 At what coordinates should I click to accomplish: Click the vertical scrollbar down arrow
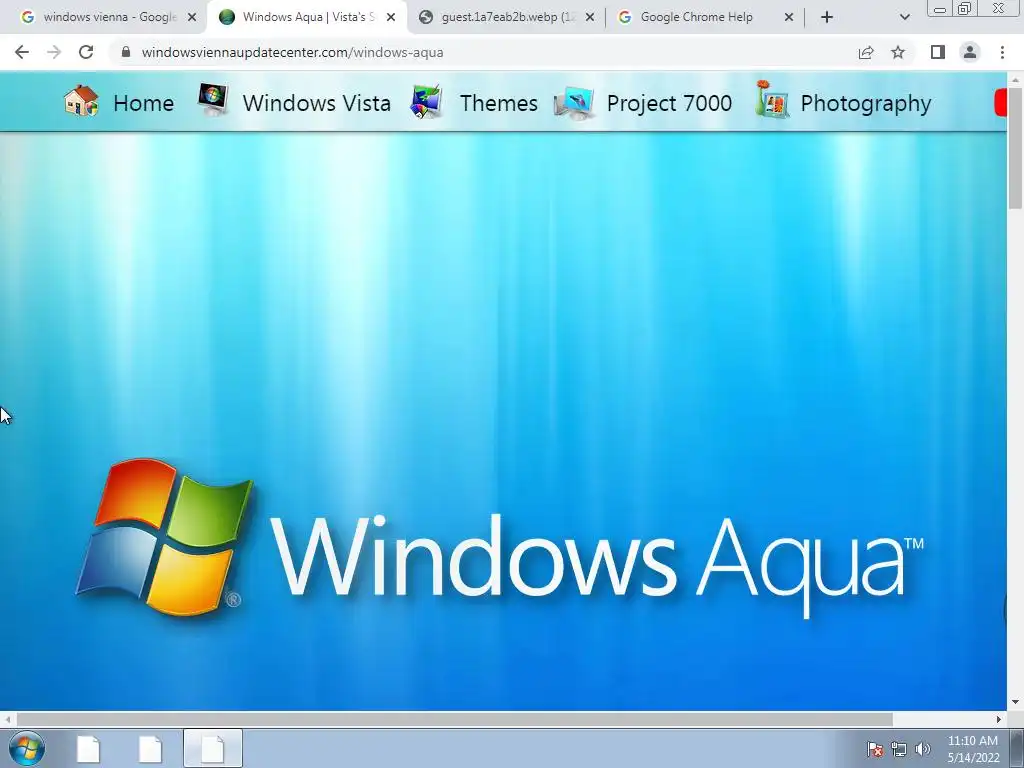coord(1015,703)
